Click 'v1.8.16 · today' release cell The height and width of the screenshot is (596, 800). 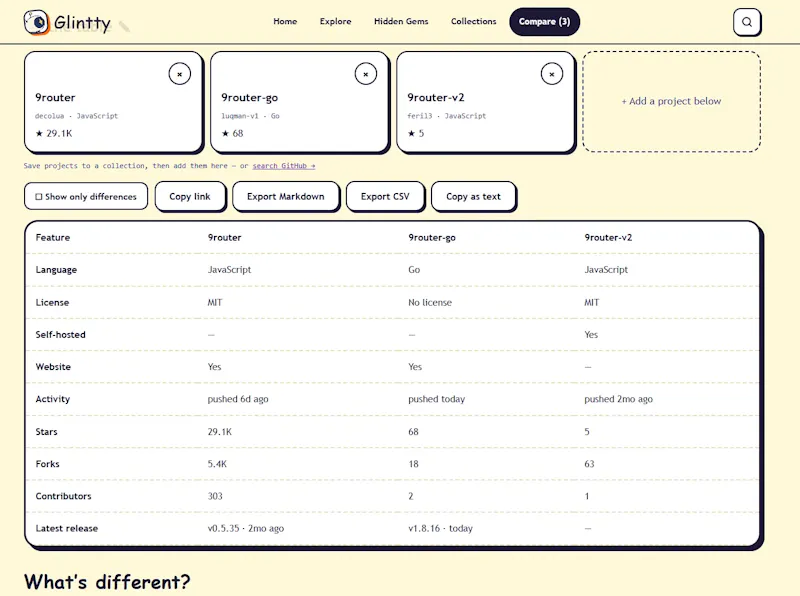point(440,528)
